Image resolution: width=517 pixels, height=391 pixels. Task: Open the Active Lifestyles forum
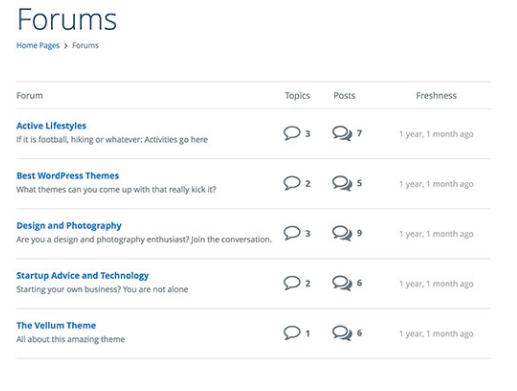click(x=51, y=126)
